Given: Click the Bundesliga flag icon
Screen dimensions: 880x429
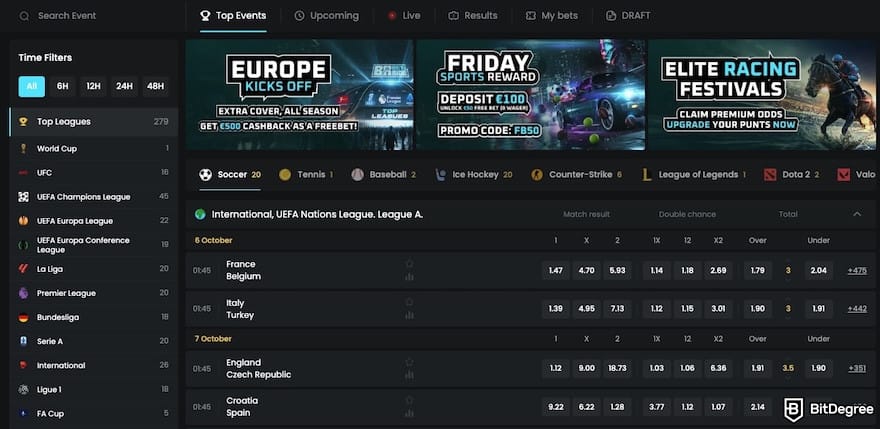Looking at the screenshot, I should (24, 317).
